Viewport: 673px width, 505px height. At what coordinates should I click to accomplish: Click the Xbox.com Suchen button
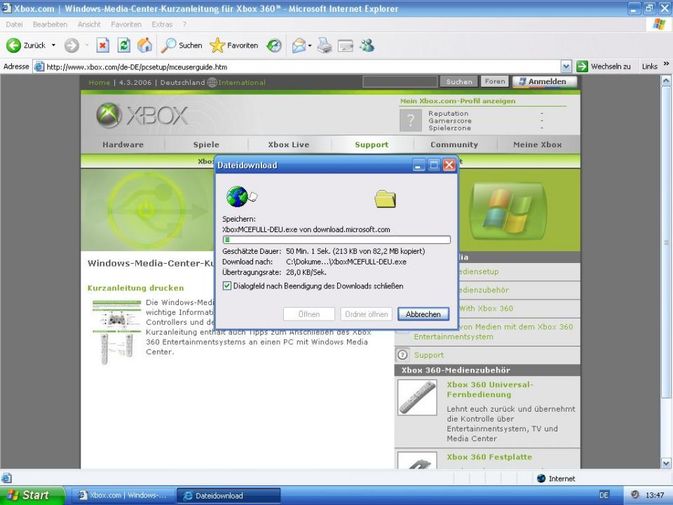[x=458, y=81]
